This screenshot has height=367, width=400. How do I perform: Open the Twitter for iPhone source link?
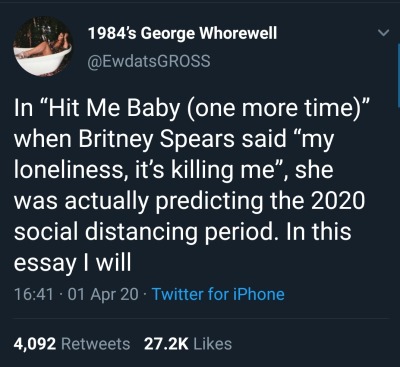pyautogui.click(x=218, y=294)
